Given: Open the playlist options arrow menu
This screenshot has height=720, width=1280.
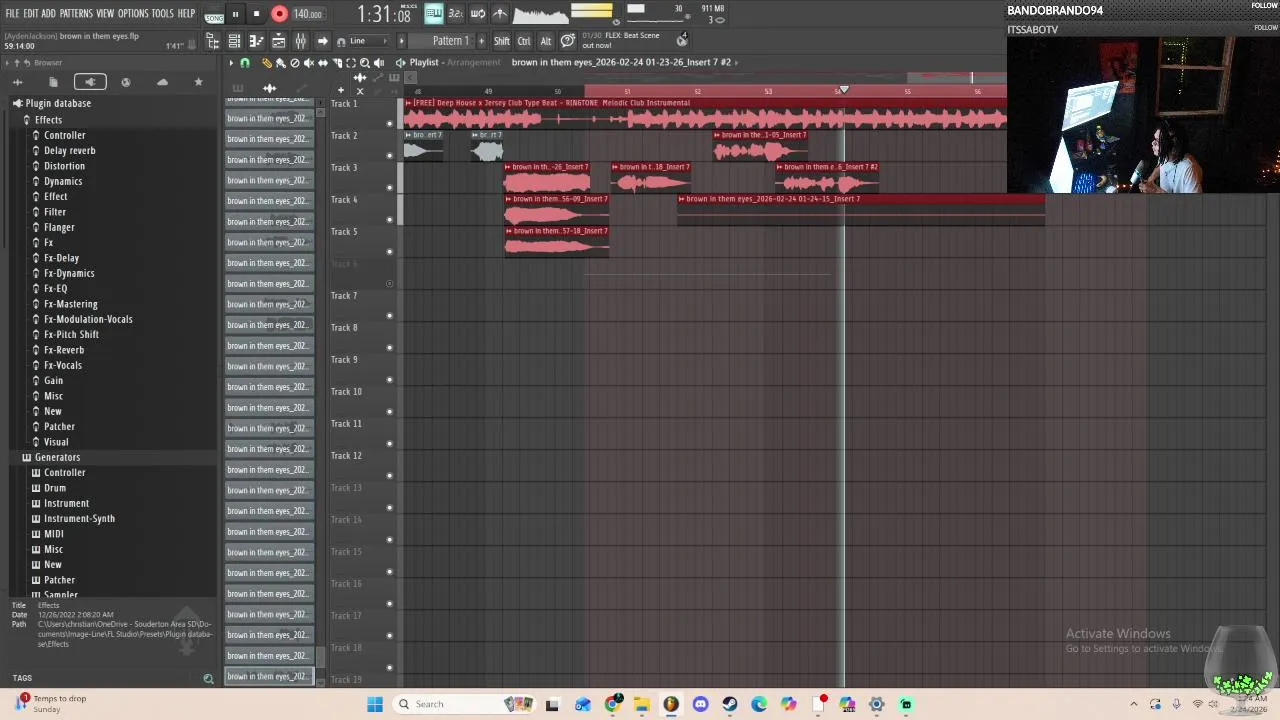Looking at the screenshot, I should coord(231,63).
